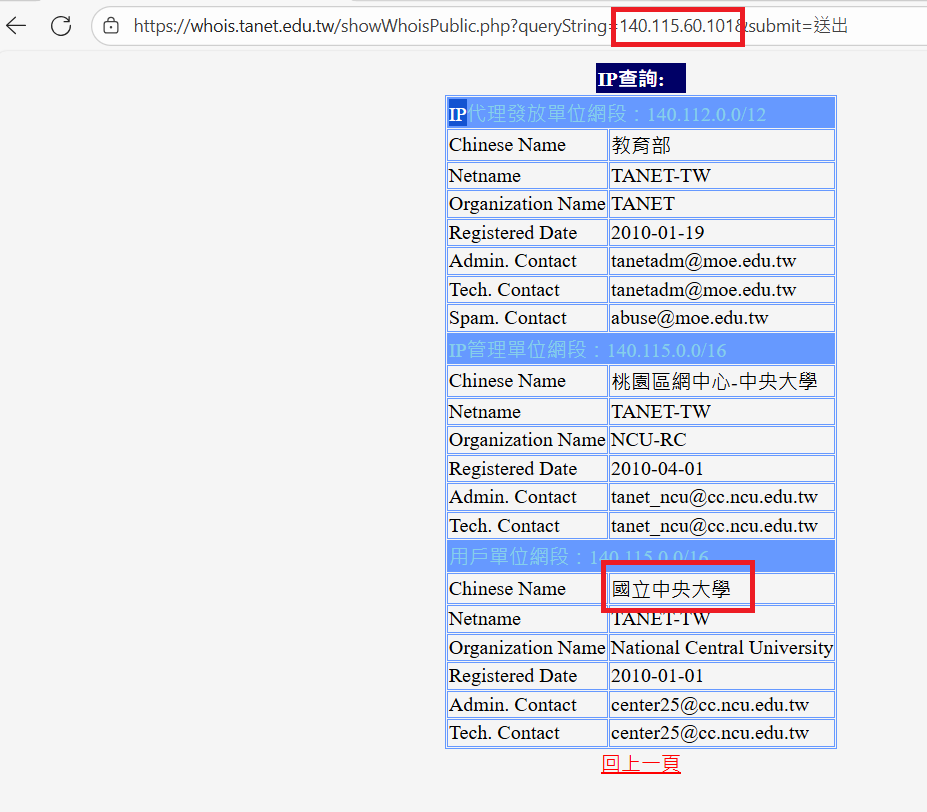Follow the 回上一頁 link
The height and width of the screenshot is (812, 927).
tap(641, 764)
